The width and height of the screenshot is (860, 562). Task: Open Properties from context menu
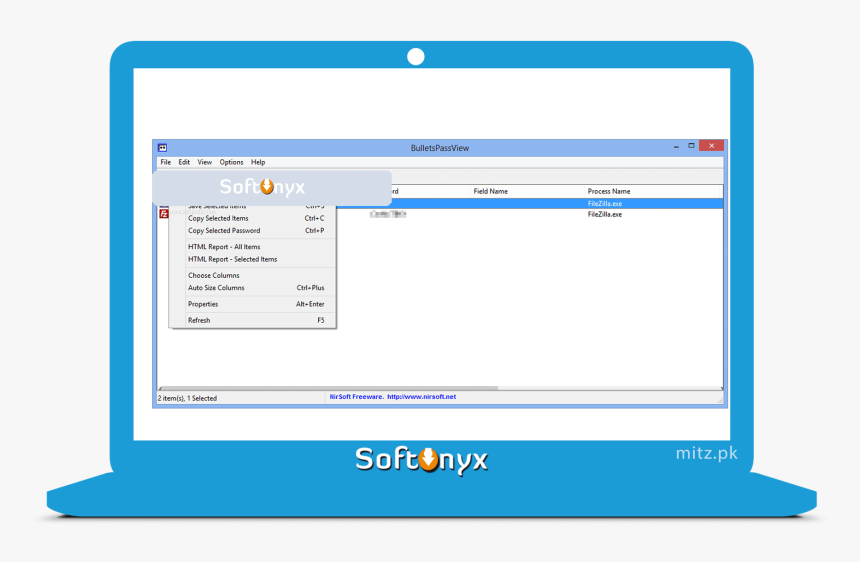pyautogui.click(x=253, y=304)
